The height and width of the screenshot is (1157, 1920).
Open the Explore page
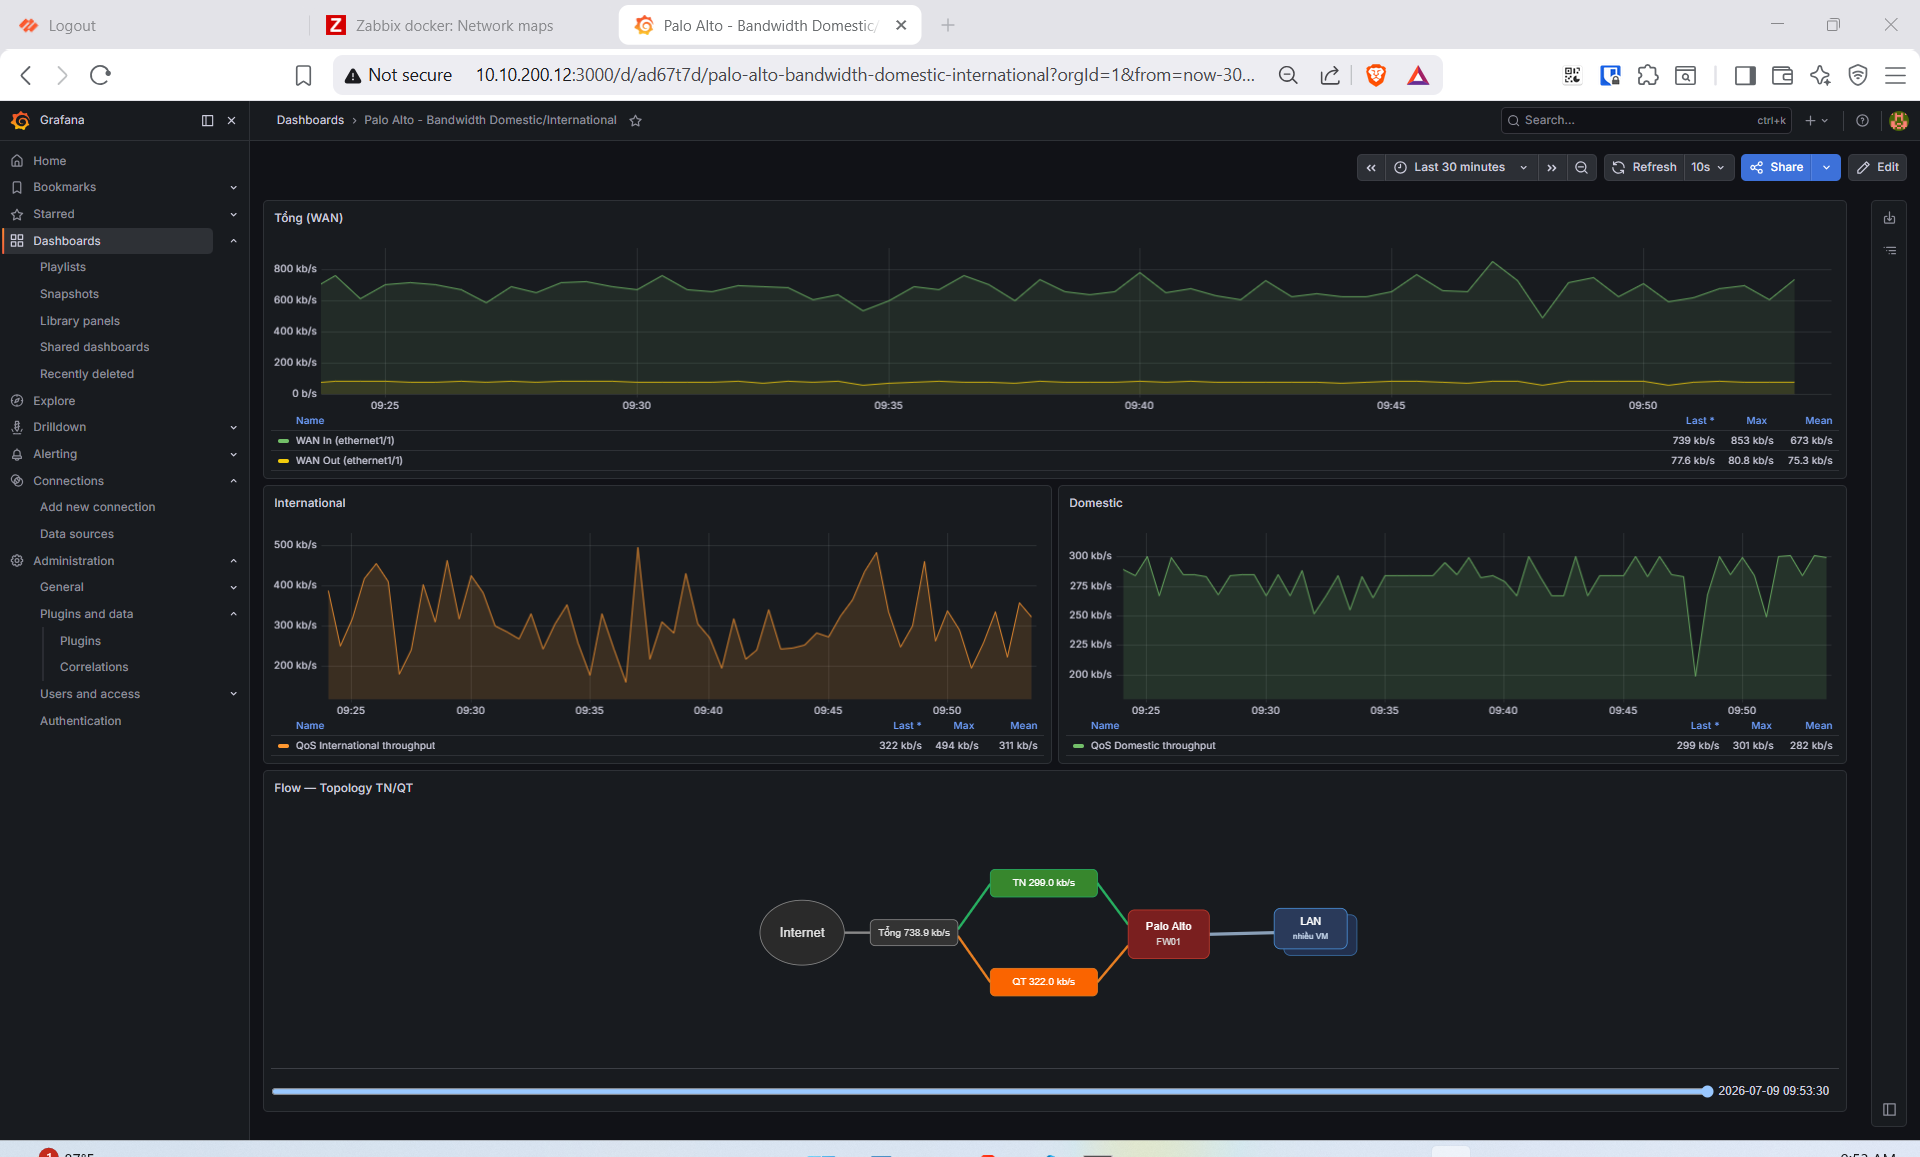(x=54, y=401)
